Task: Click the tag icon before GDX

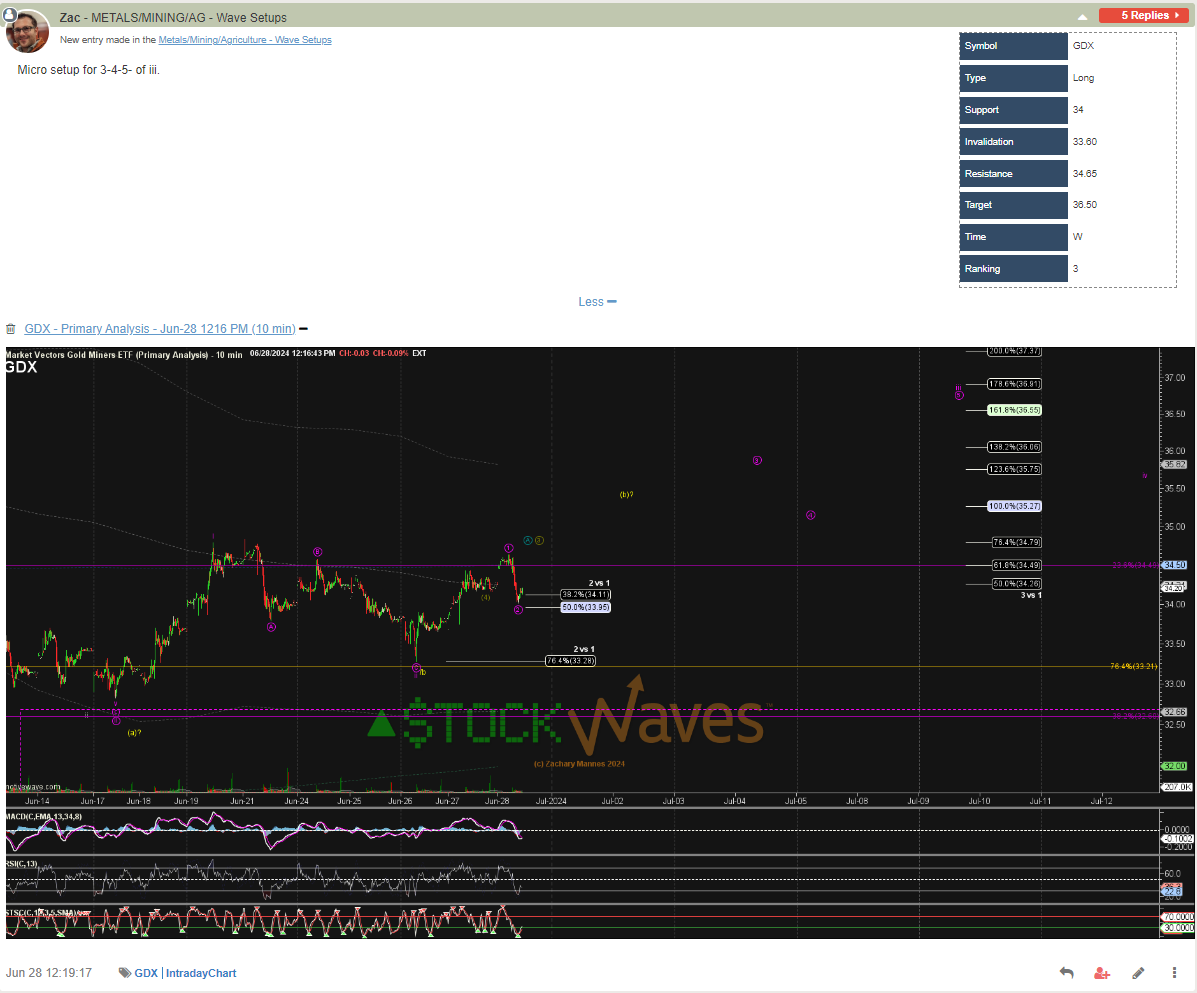Action: click(125, 973)
